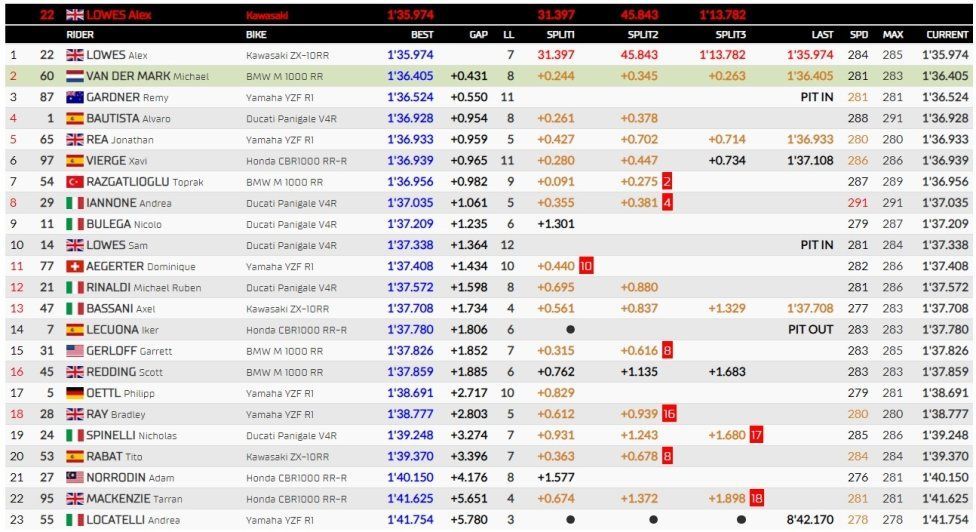Image resolution: width=976 pixels, height=532 pixels.
Task: Click the UK flag beside REA Jonathan
Action: tap(75, 140)
